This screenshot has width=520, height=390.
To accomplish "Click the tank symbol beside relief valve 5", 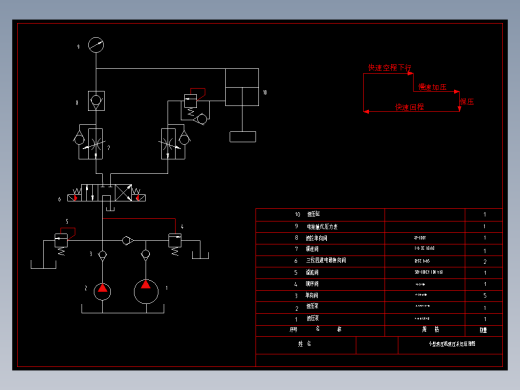I will tap(43, 264).
